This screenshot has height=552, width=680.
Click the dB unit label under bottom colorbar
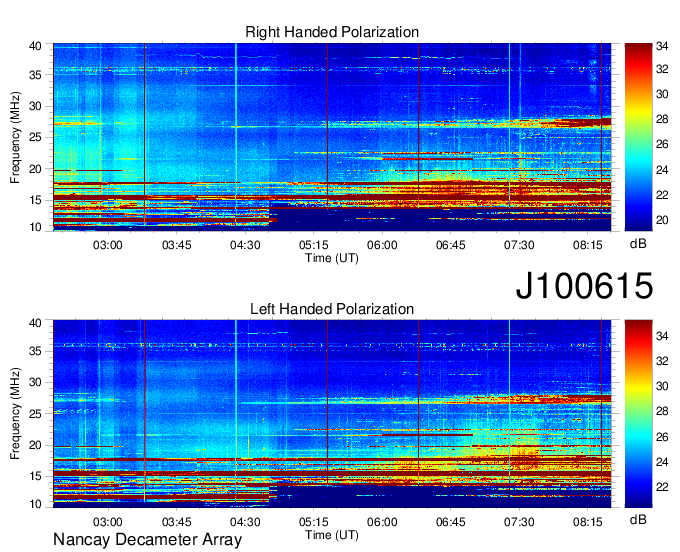(x=638, y=519)
